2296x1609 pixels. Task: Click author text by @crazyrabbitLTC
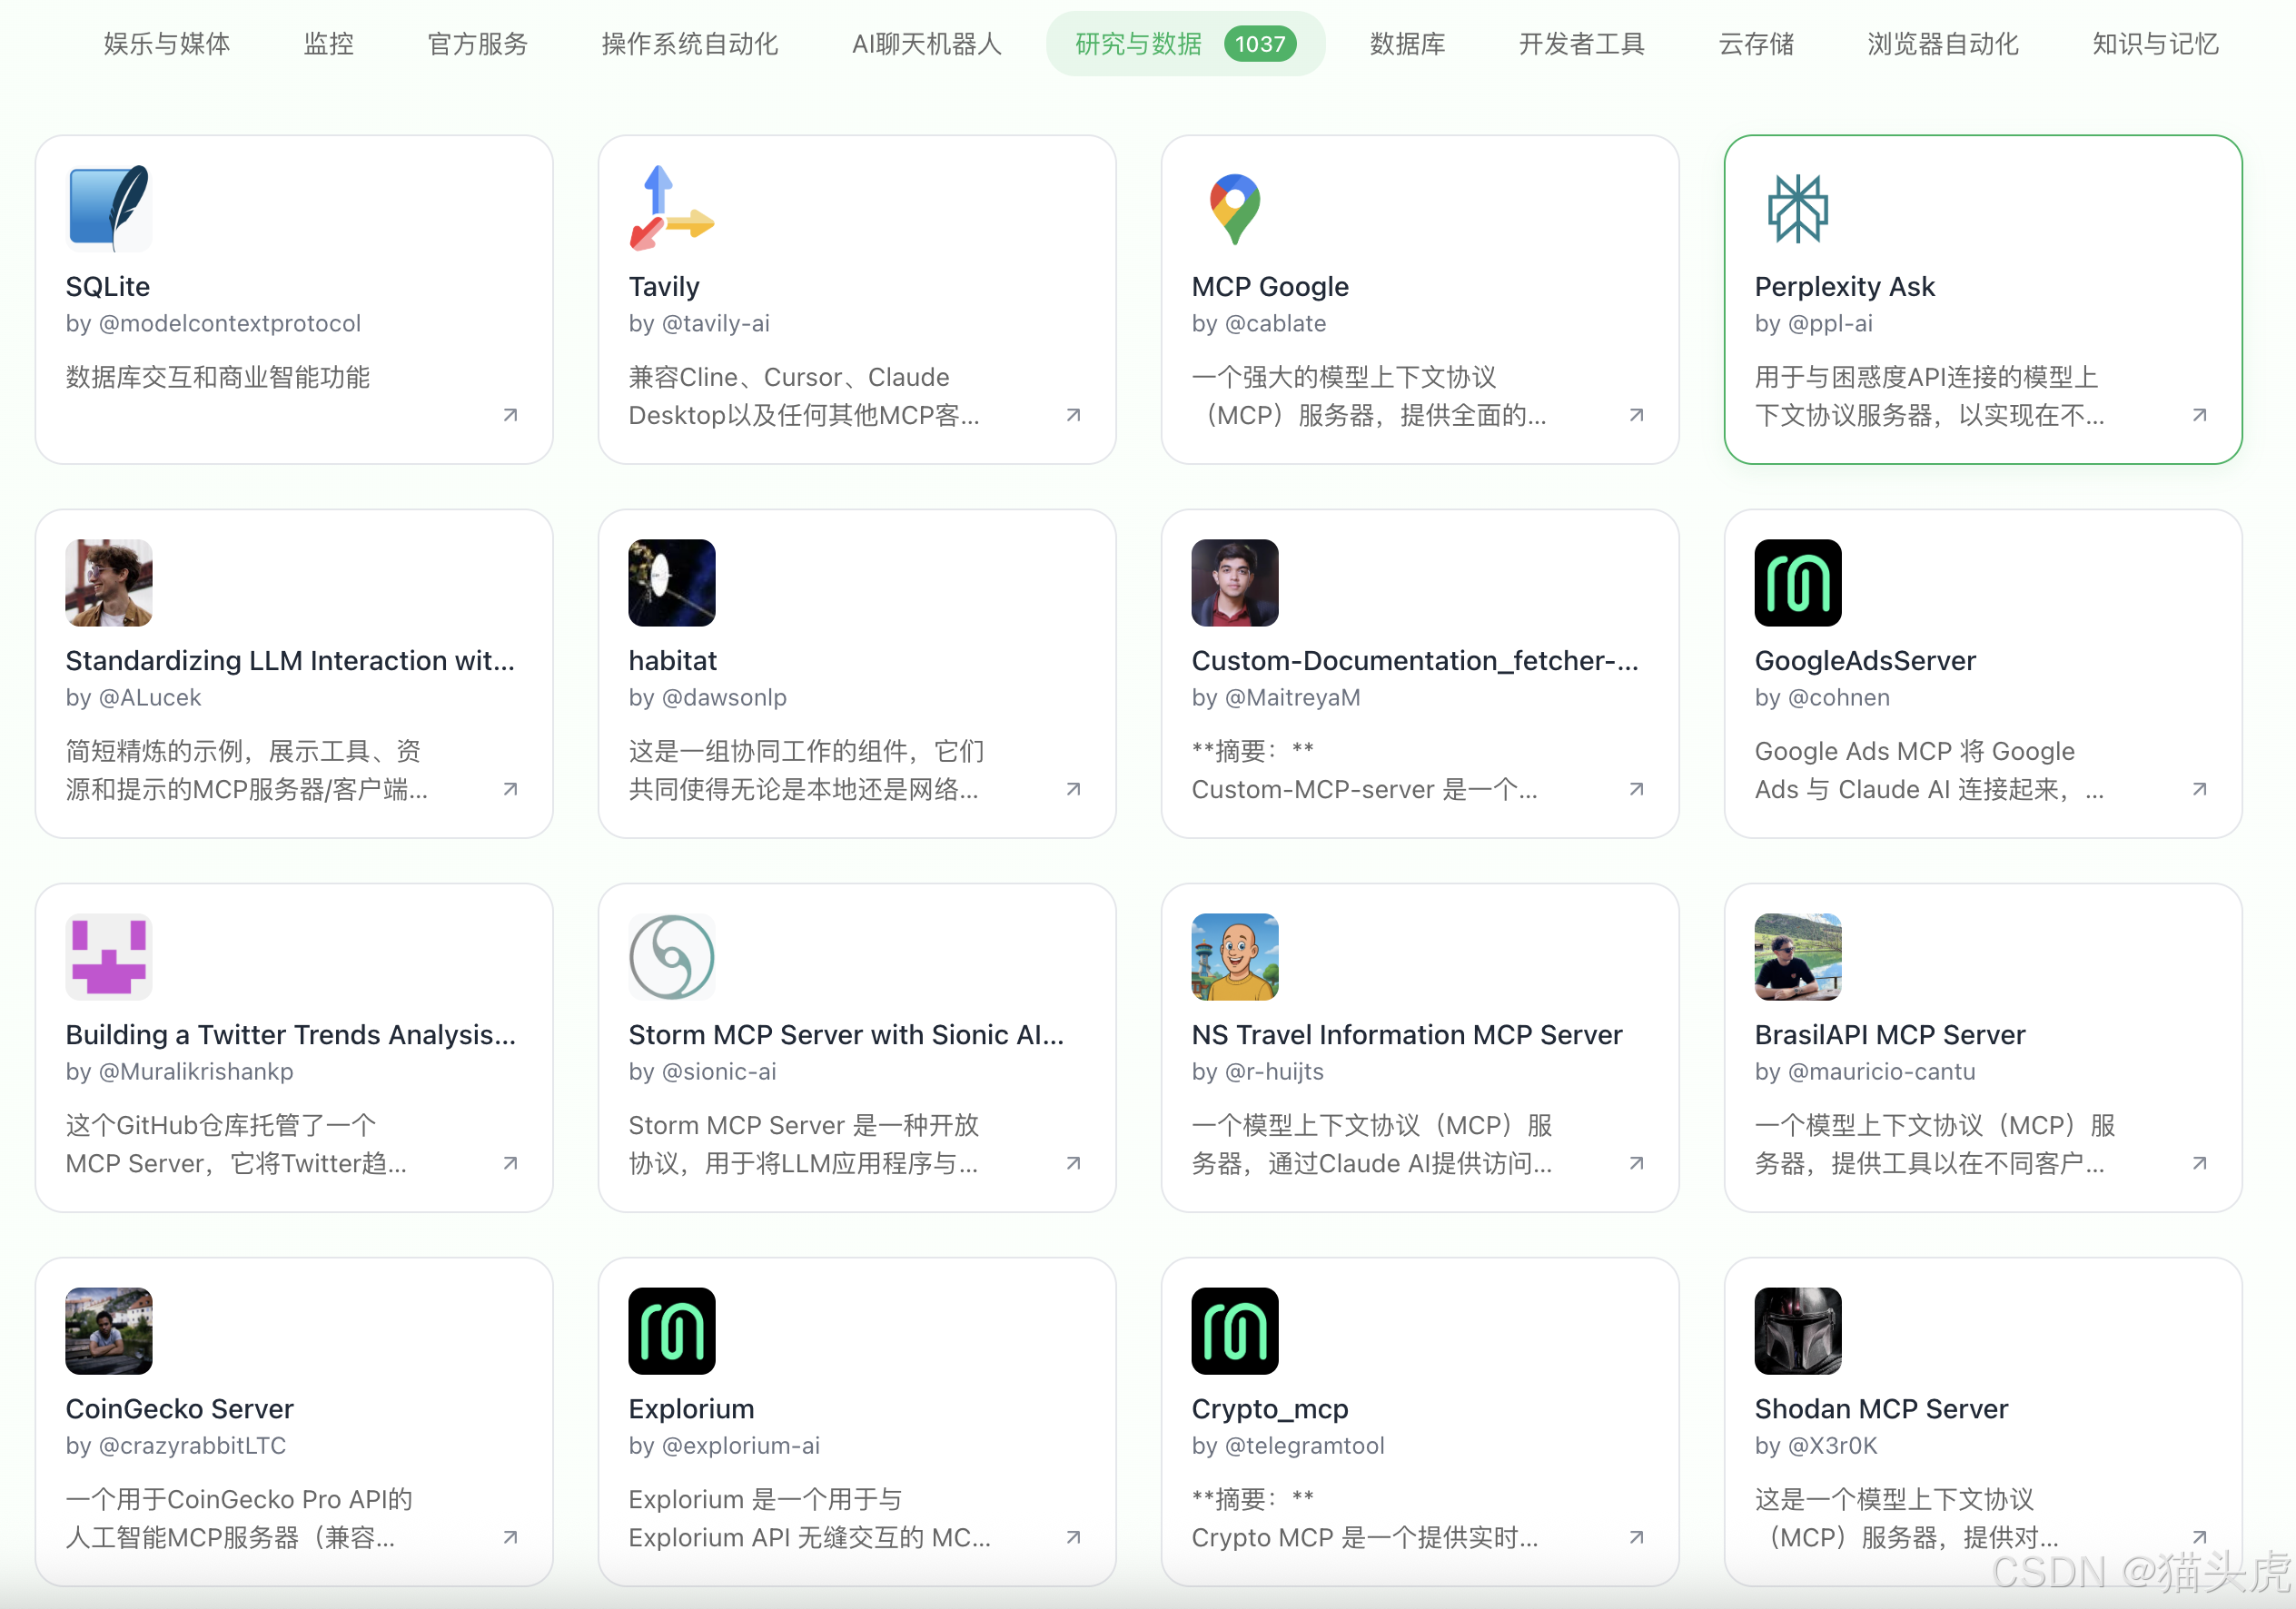(176, 1446)
